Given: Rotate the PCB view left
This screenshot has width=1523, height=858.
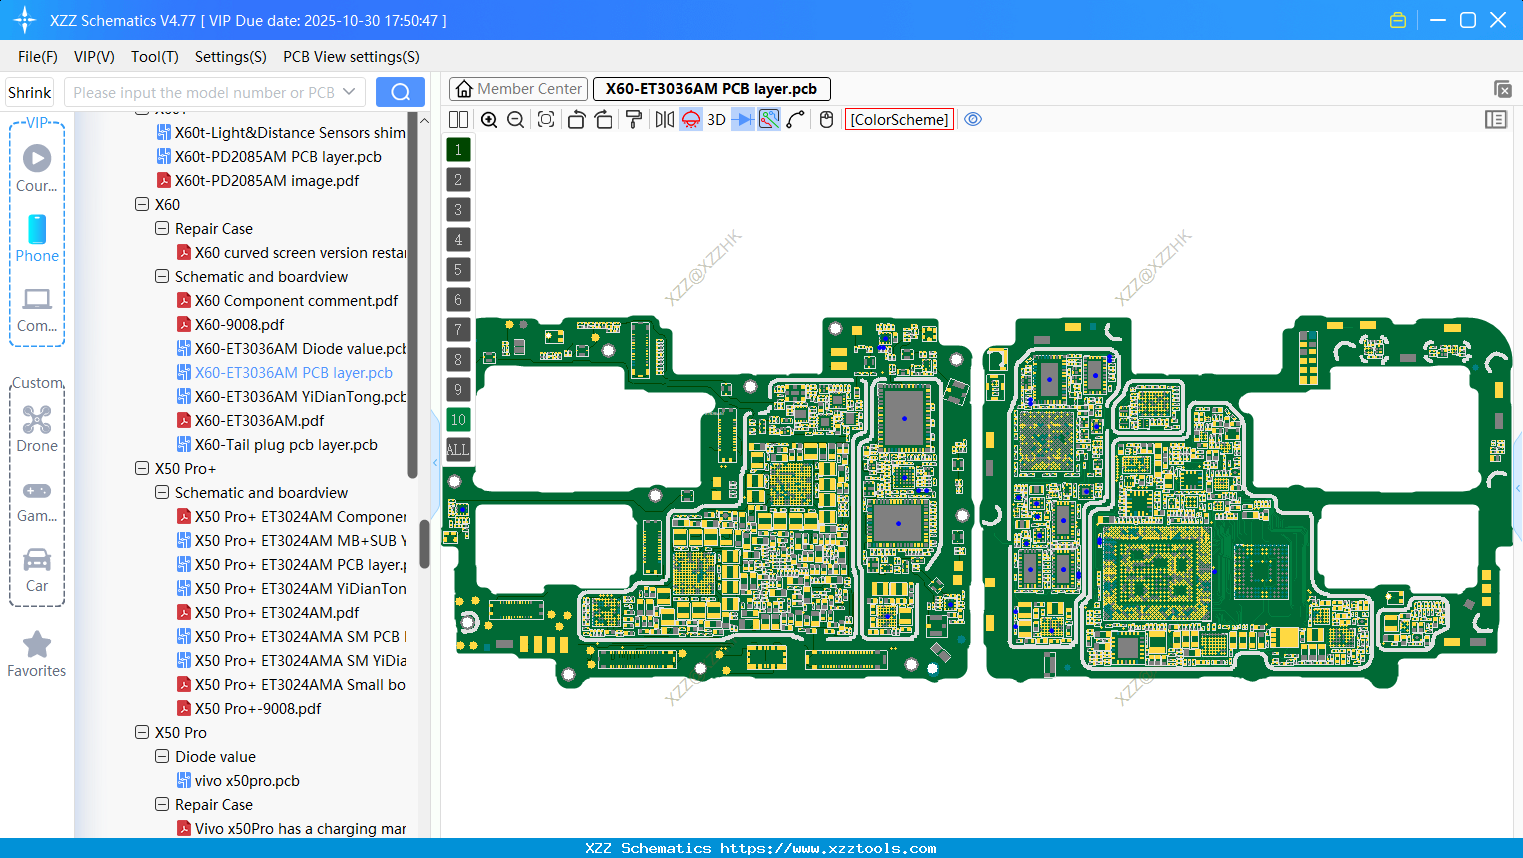Looking at the screenshot, I should 577,119.
